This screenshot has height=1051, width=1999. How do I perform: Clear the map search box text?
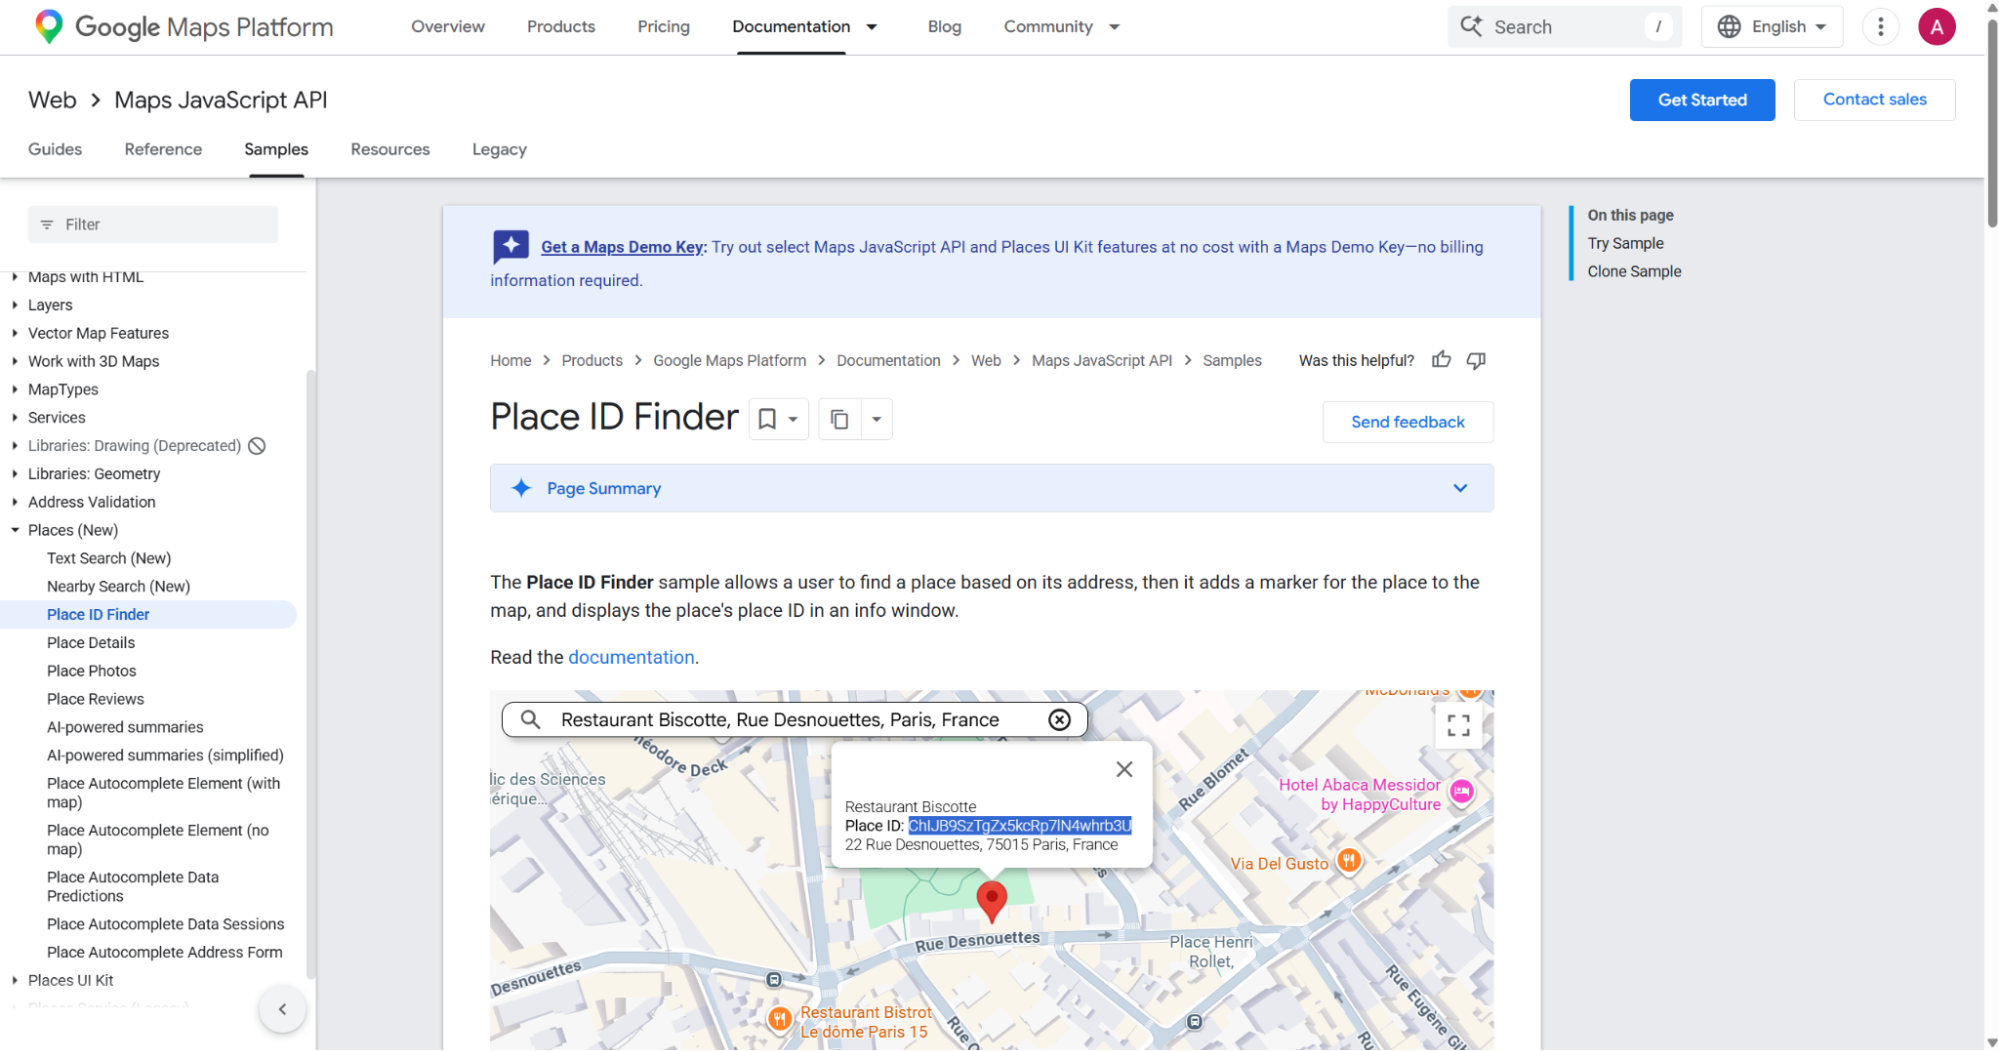(1059, 720)
